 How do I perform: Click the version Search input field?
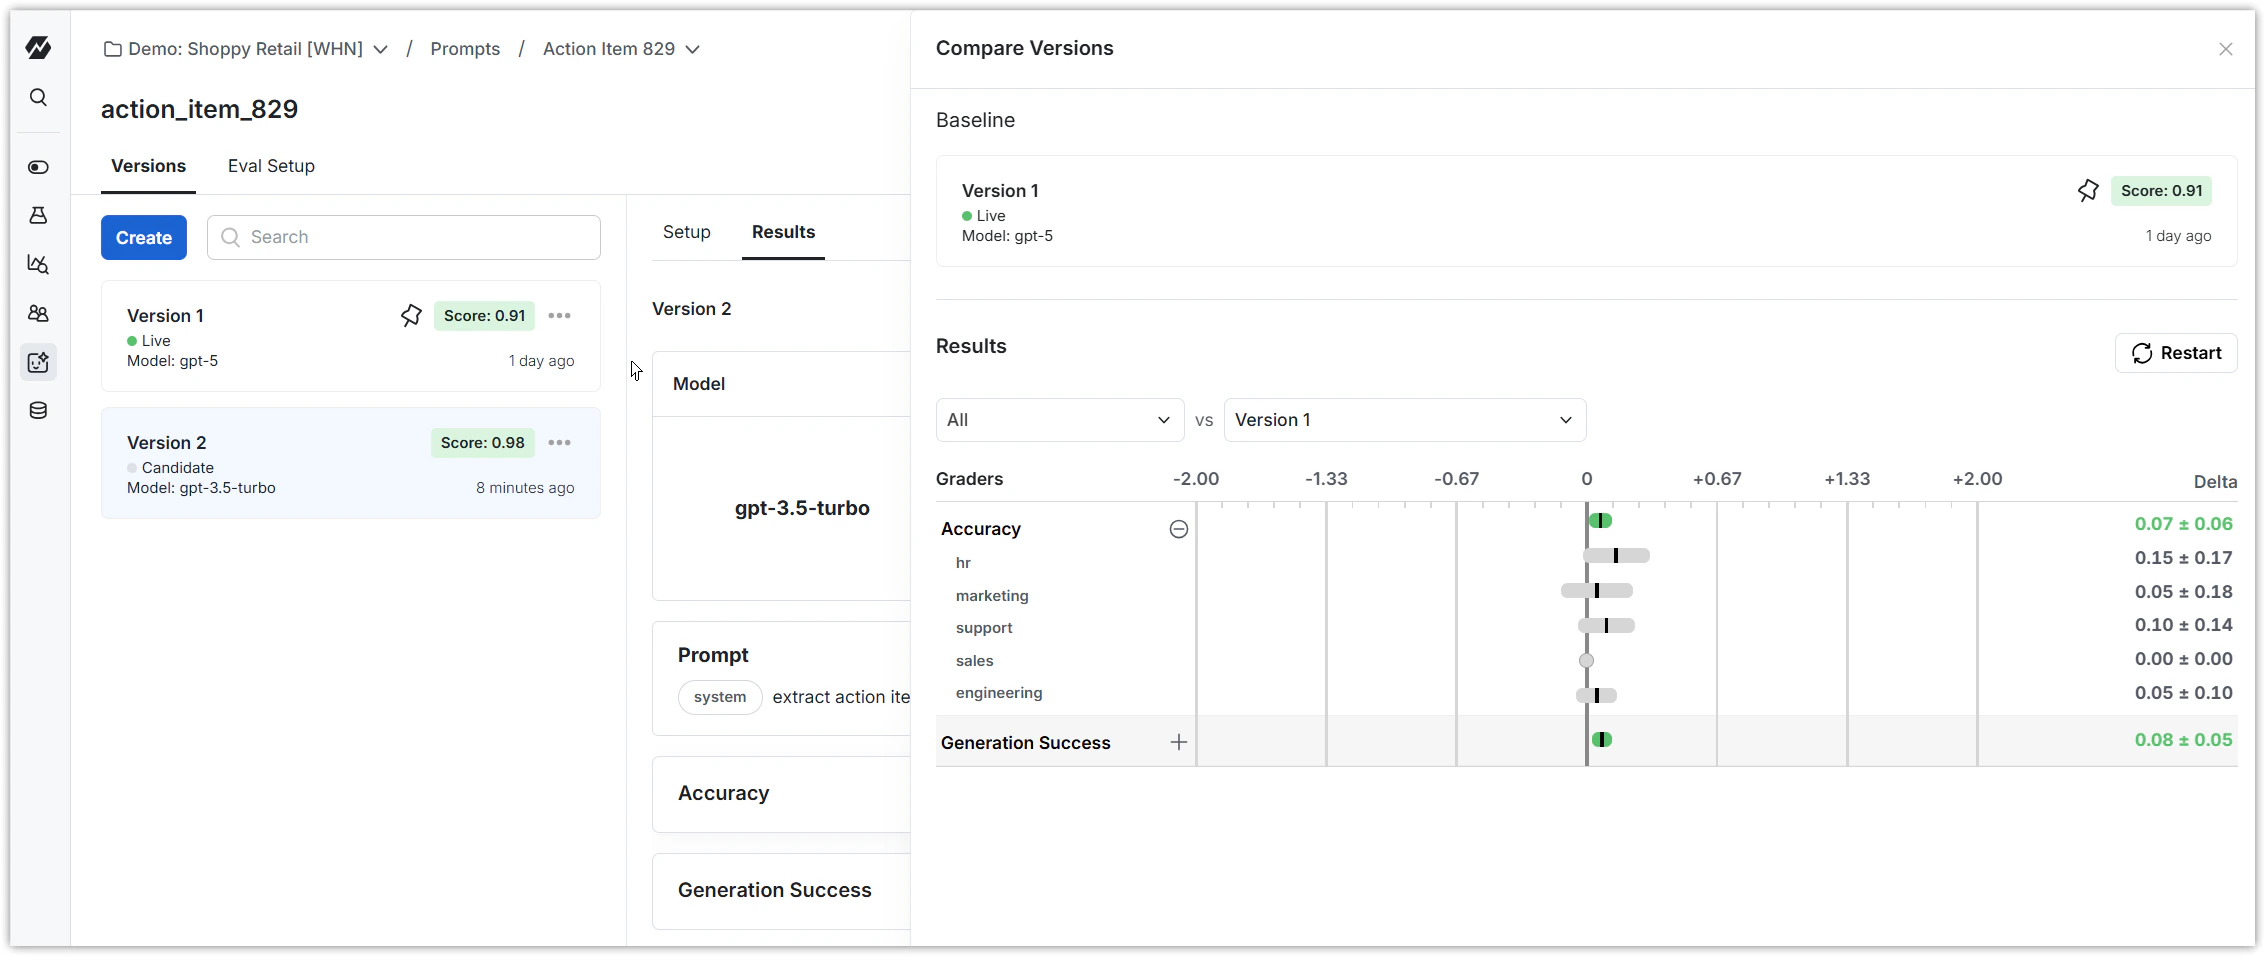tap(404, 237)
